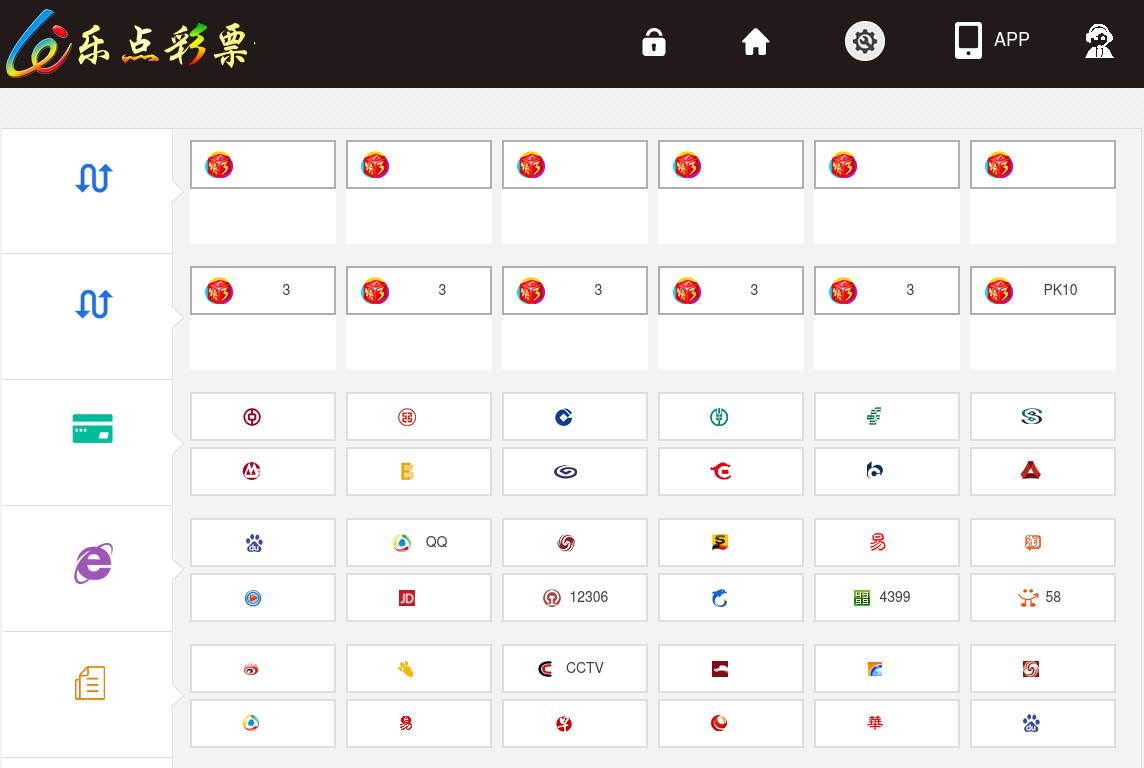
Task: Open the Bank of China logo tile
Action: pos(263,416)
